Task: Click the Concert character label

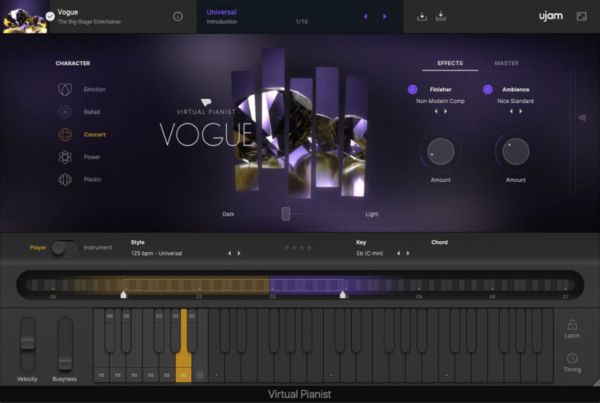Action: 95,134
